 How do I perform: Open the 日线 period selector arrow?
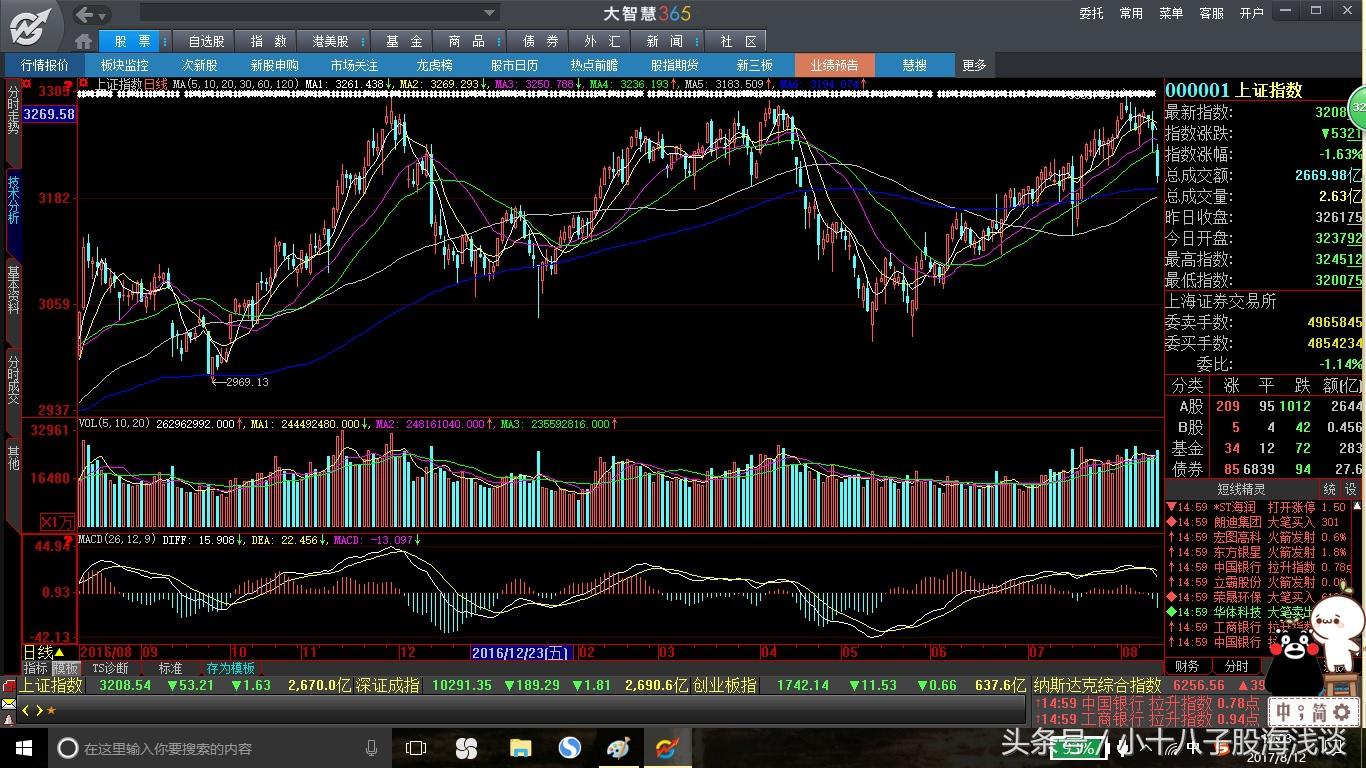[59, 653]
